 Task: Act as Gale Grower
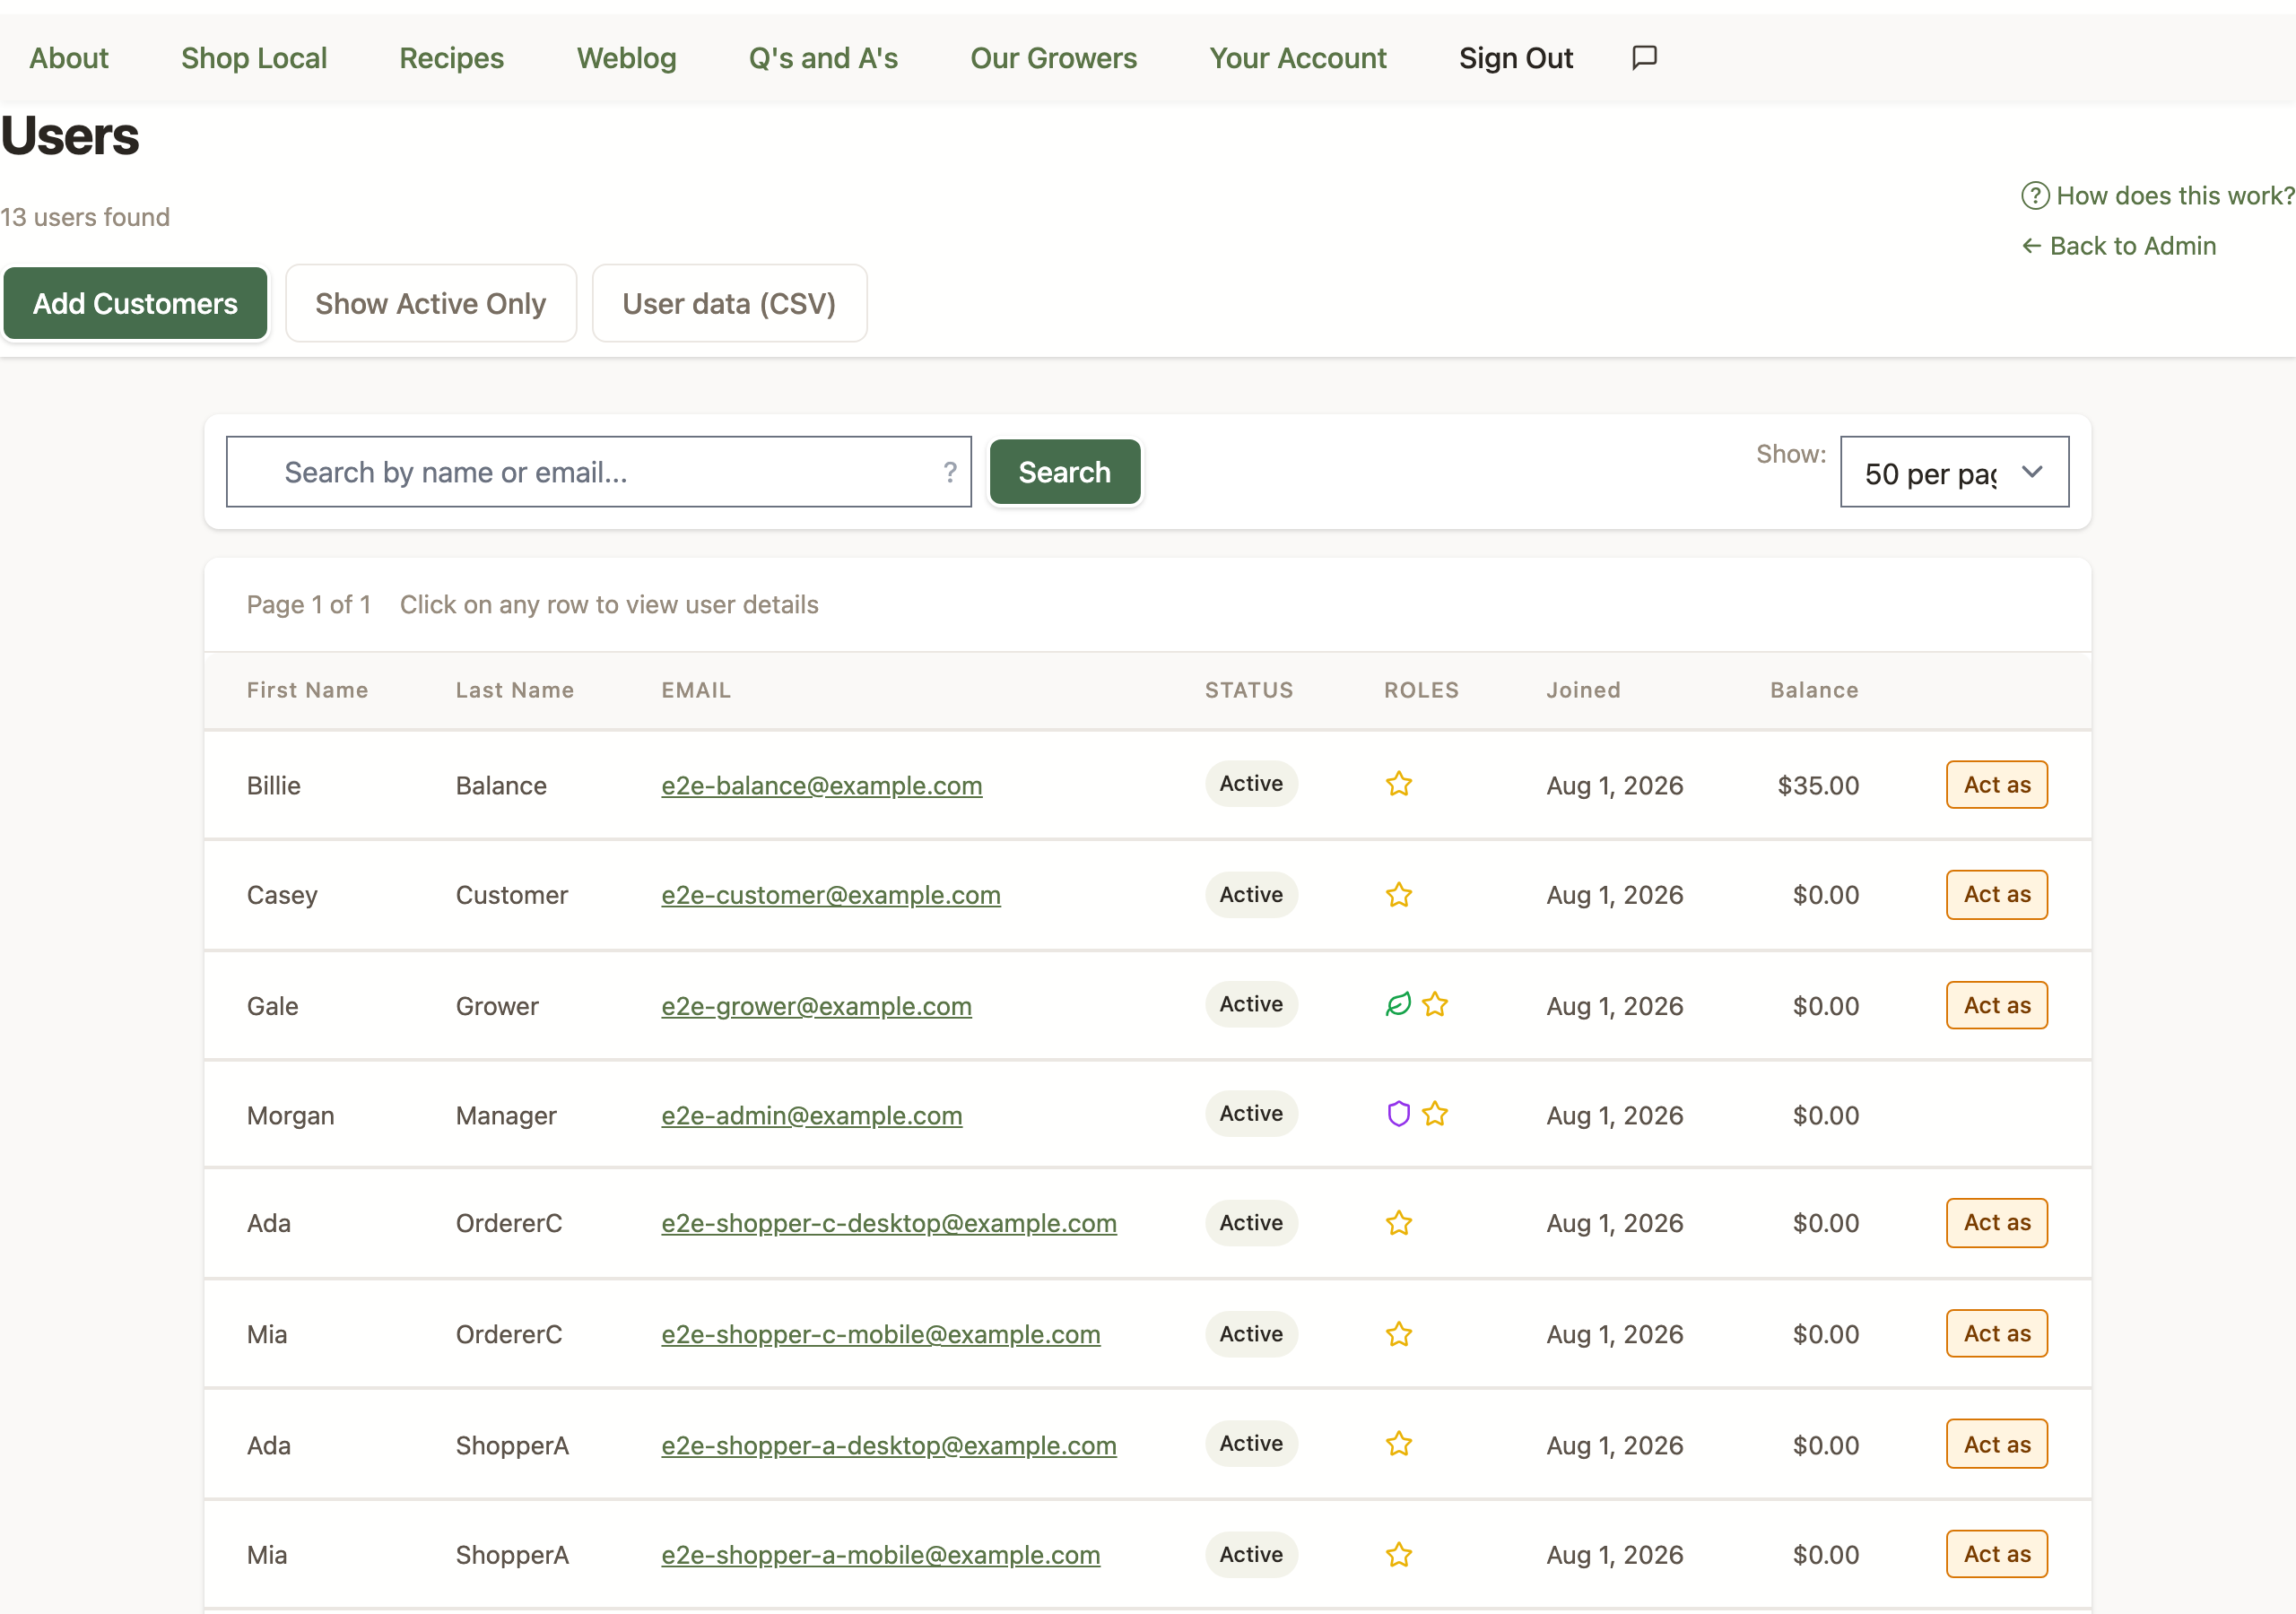pyautogui.click(x=1996, y=1005)
